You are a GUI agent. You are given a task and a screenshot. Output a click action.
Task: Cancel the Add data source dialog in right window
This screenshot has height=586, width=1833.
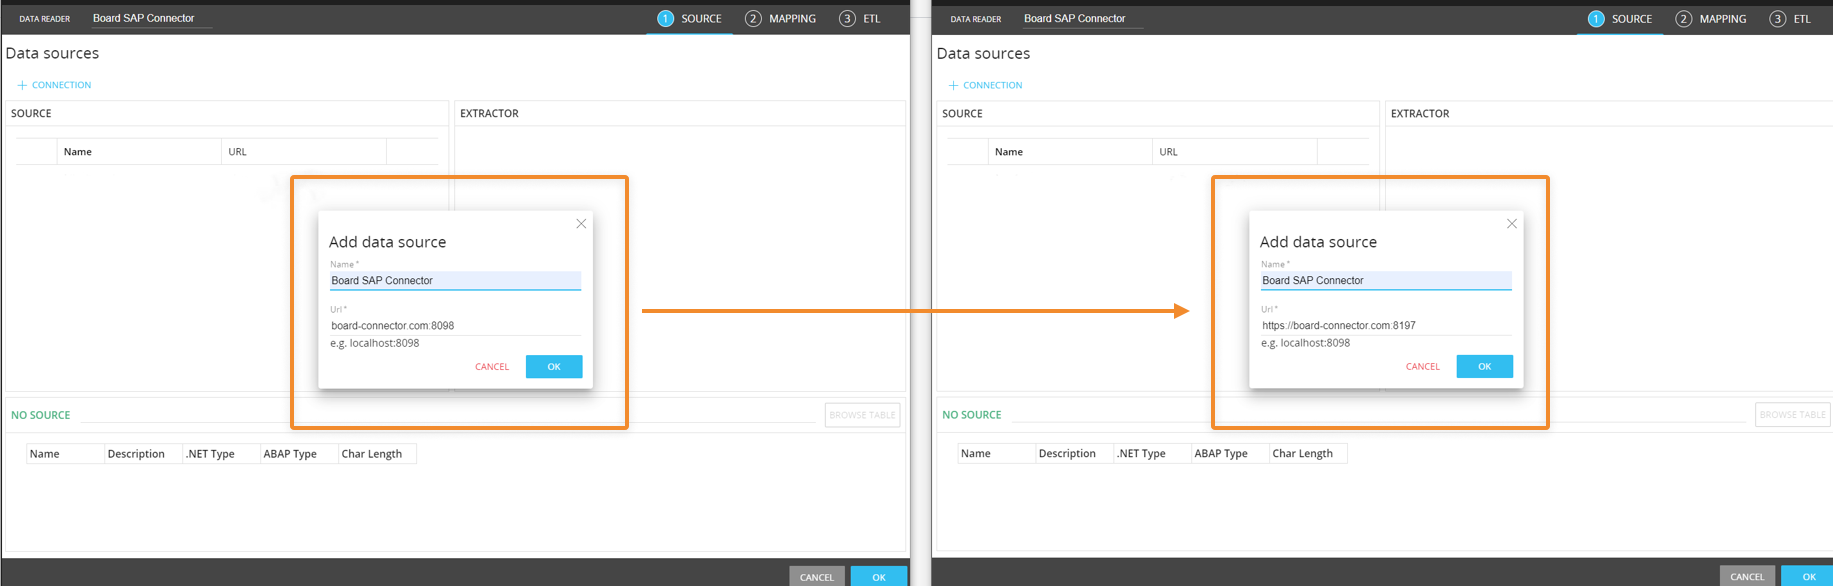click(1423, 367)
